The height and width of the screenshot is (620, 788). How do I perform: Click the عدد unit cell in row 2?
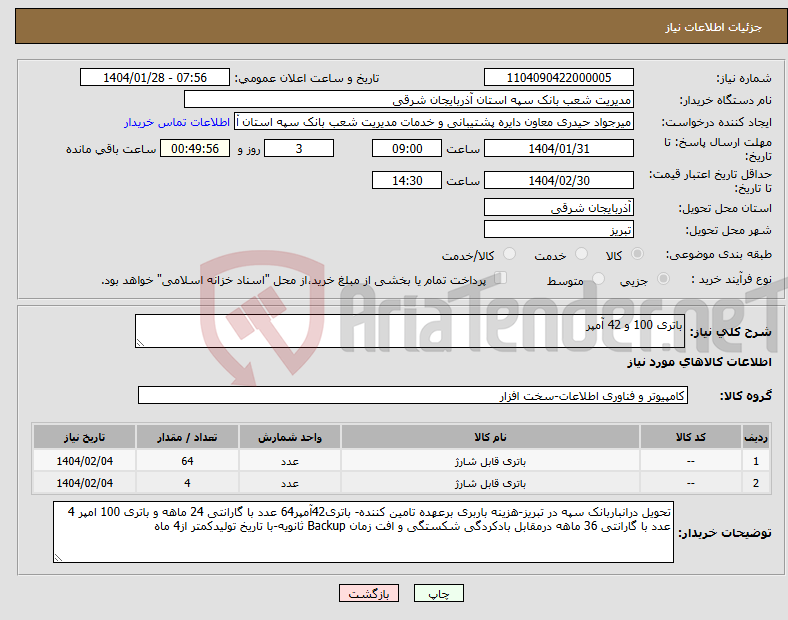[290, 483]
